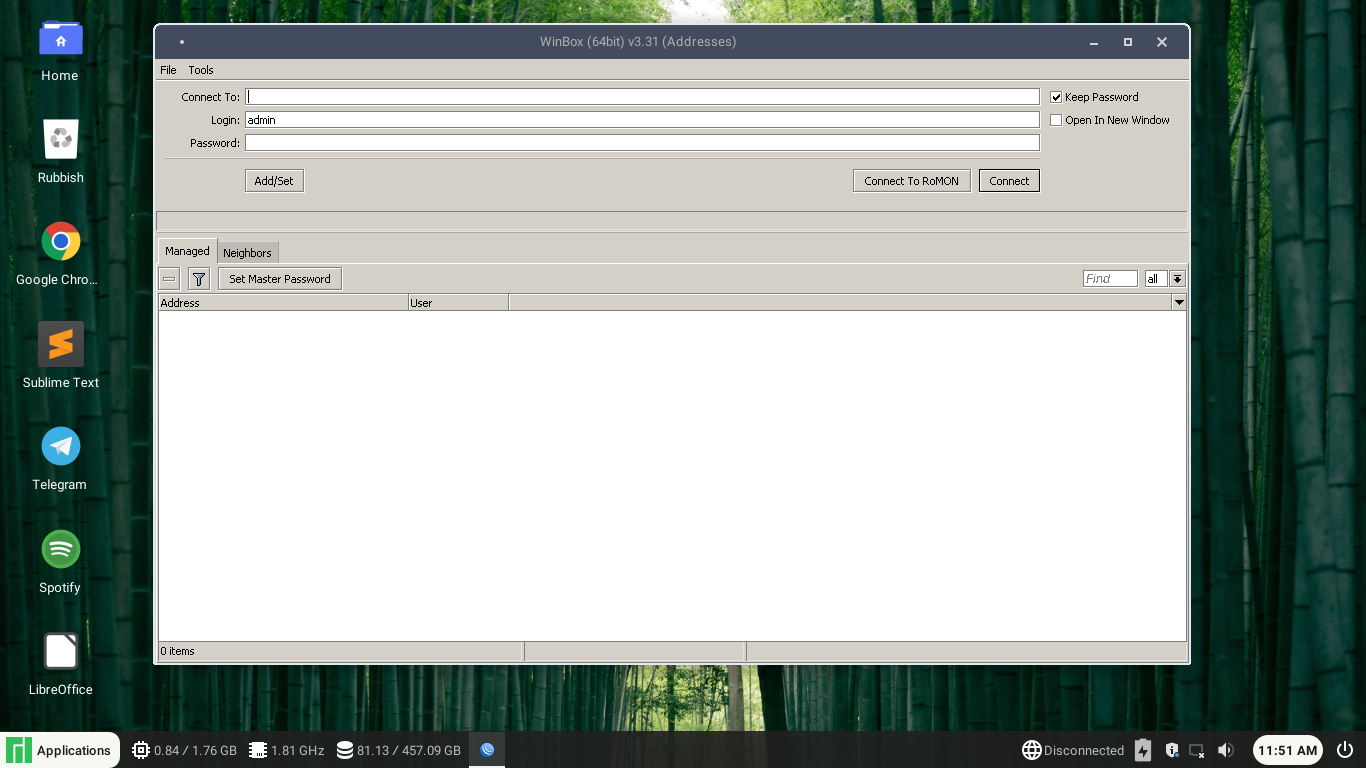Screen dimensions: 1366x768
Task: Open the Tools menu
Action: [201, 70]
